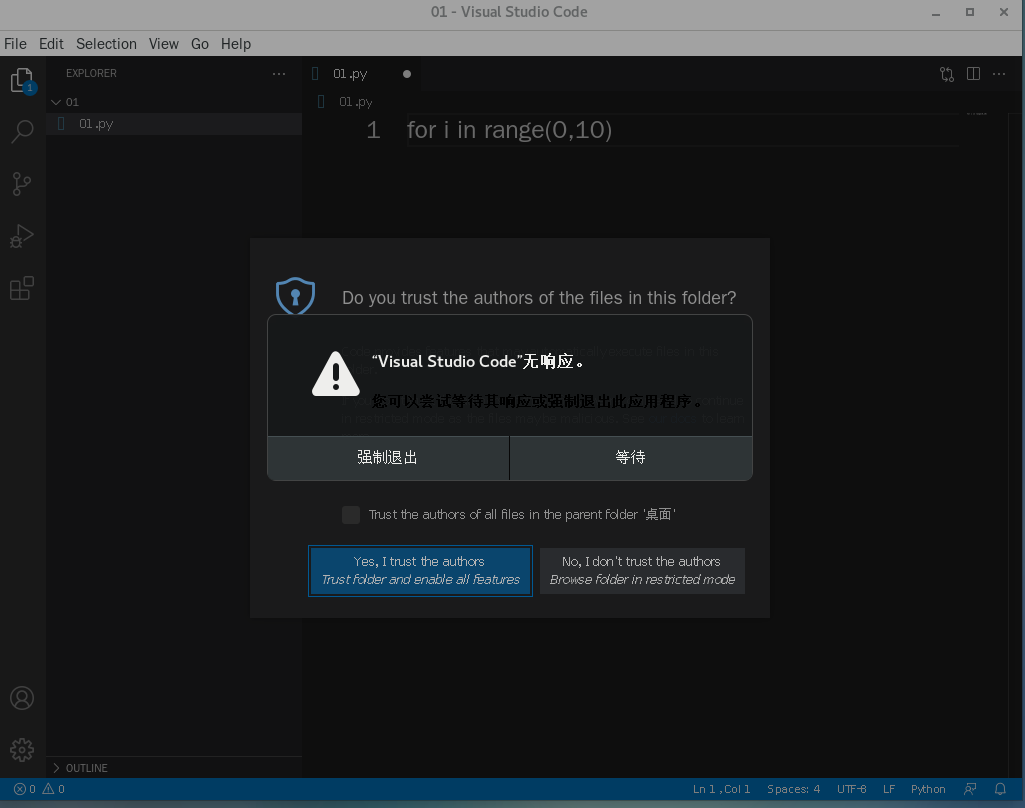1025x808 pixels.
Task: Switch to the 01.py editor tab
Action: click(x=350, y=73)
